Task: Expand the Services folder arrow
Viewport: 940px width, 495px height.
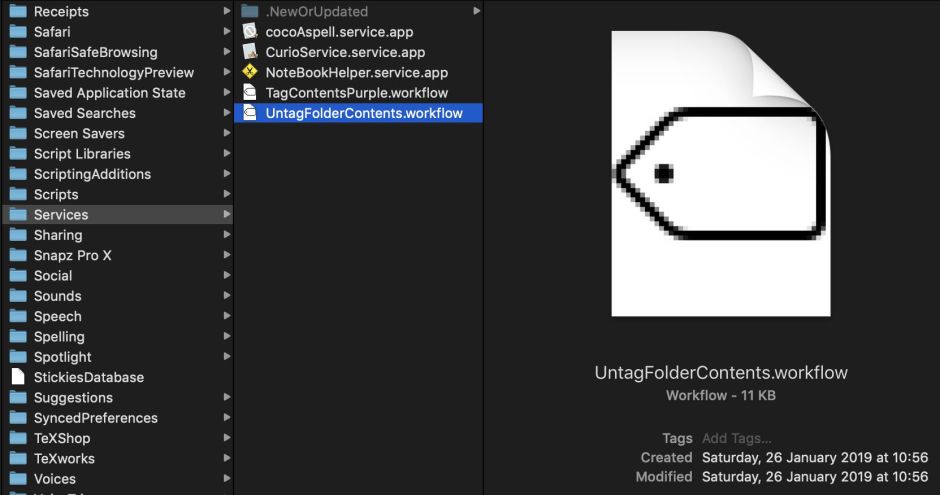Action: click(x=227, y=215)
